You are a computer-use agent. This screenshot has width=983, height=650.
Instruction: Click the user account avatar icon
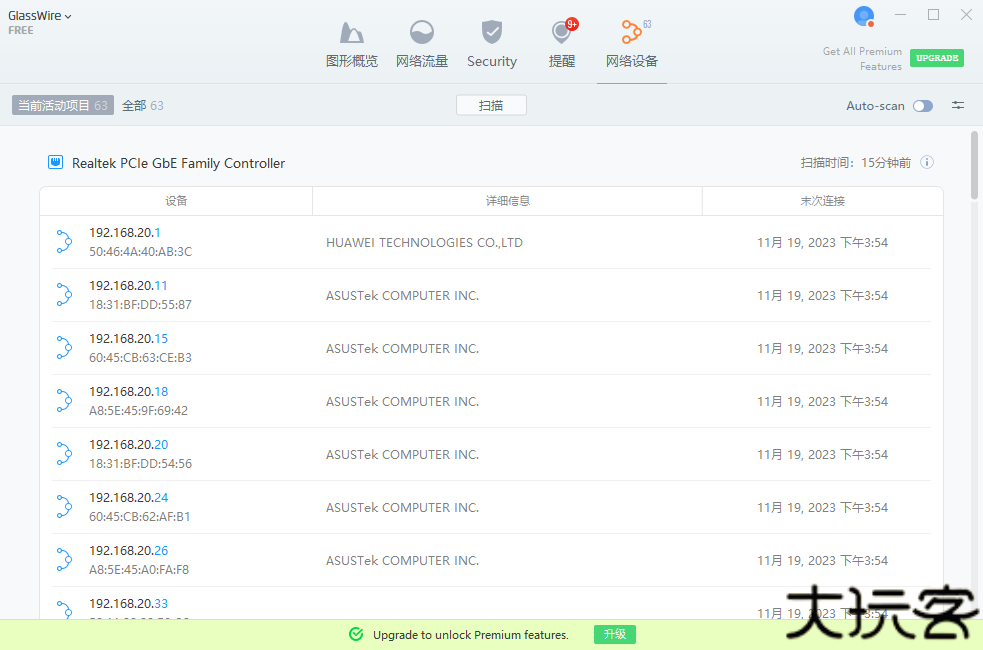[864, 16]
